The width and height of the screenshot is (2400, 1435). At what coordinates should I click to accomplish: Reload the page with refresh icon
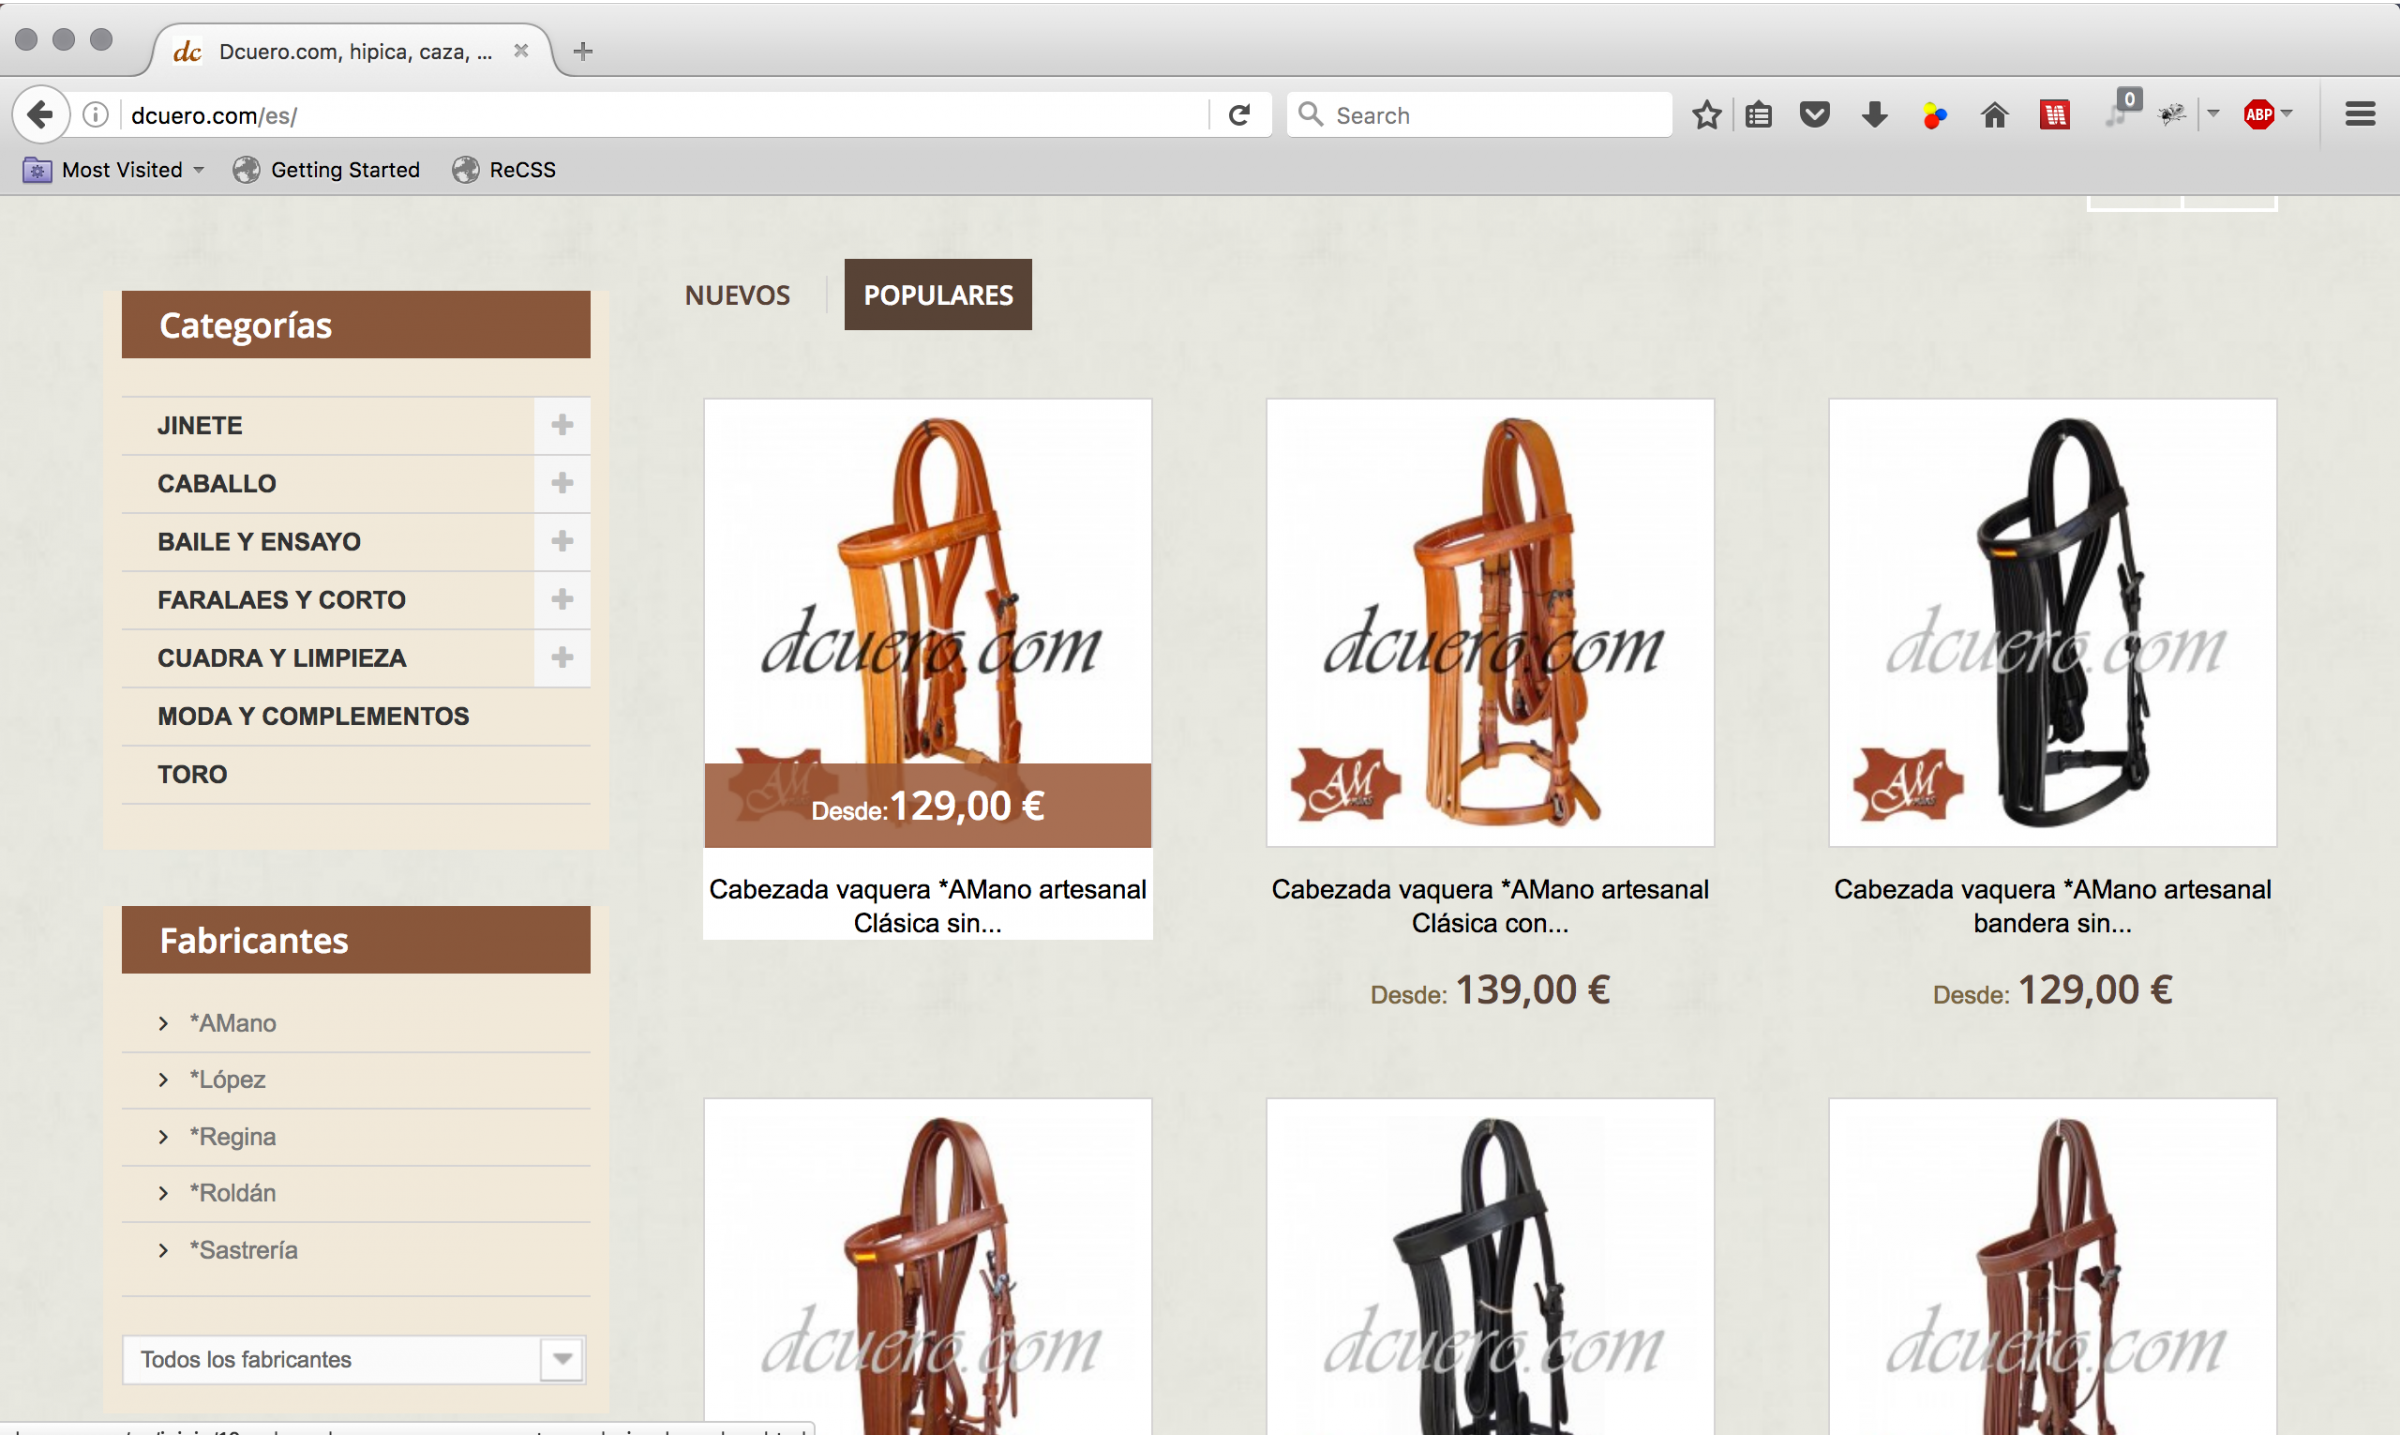[x=1239, y=115]
